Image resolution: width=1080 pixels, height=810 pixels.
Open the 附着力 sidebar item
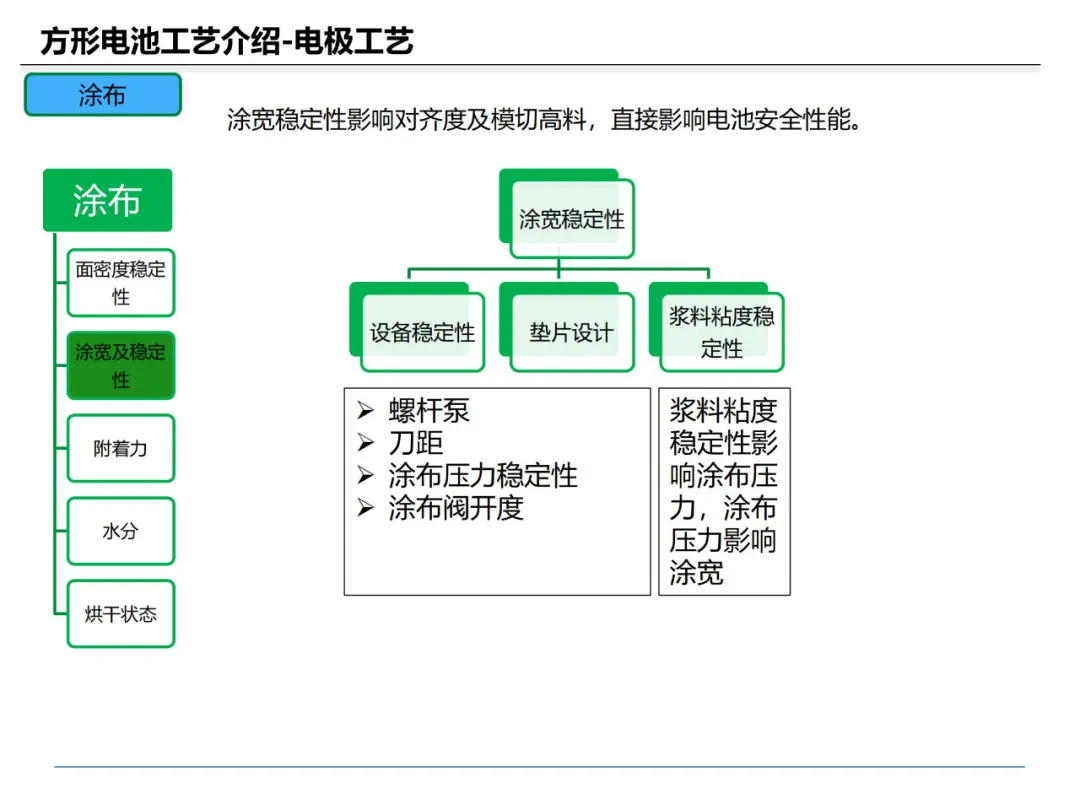121,448
